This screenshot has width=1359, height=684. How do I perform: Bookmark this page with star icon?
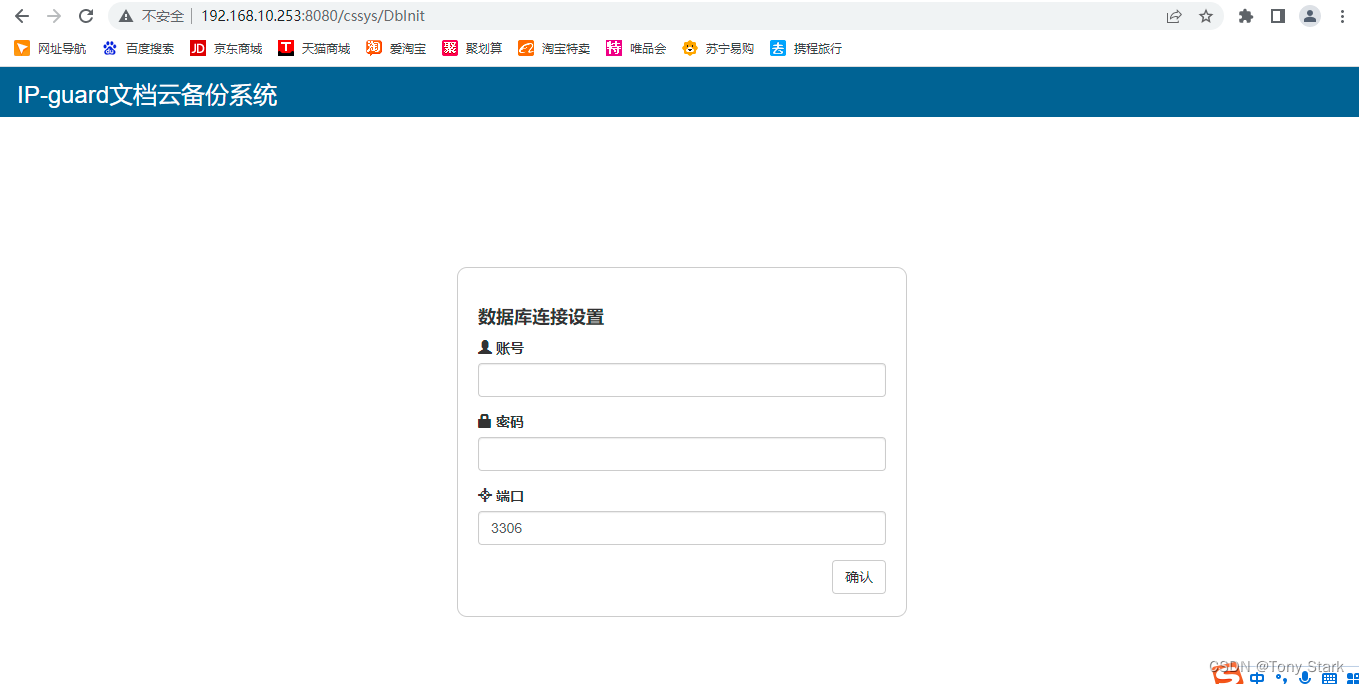coord(1206,16)
